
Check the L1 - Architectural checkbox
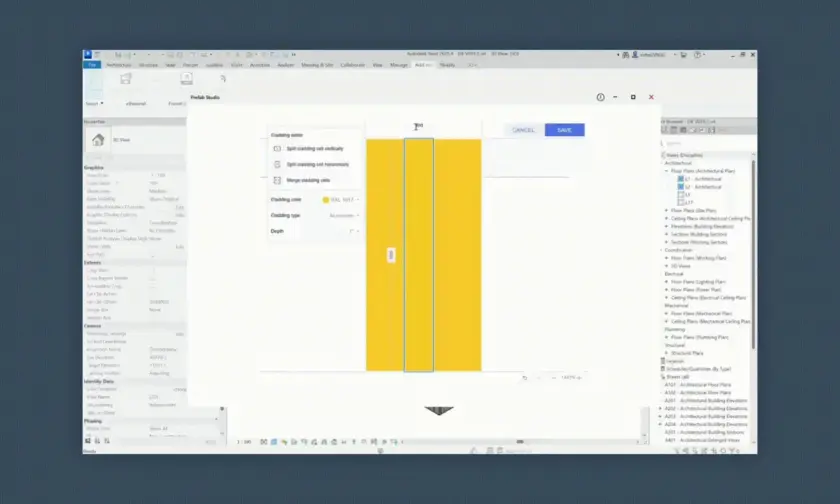point(681,179)
